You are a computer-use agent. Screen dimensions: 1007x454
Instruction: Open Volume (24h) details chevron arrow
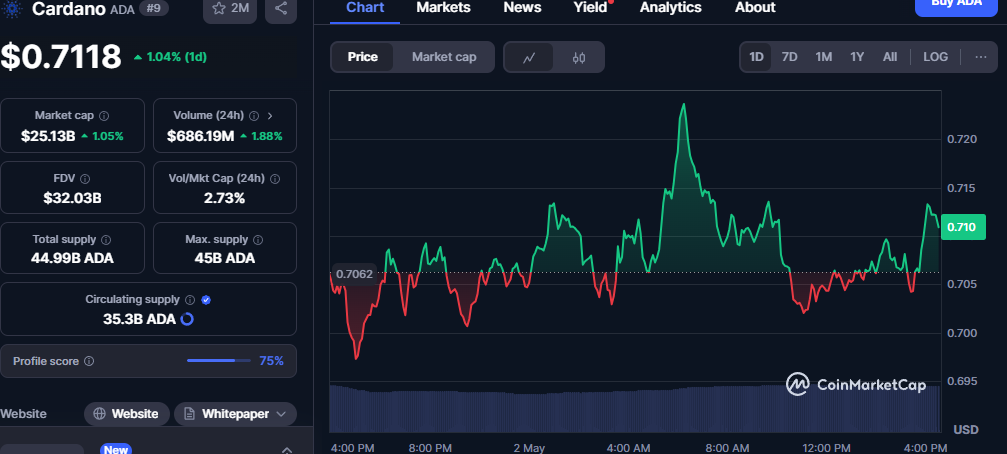point(270,116)
